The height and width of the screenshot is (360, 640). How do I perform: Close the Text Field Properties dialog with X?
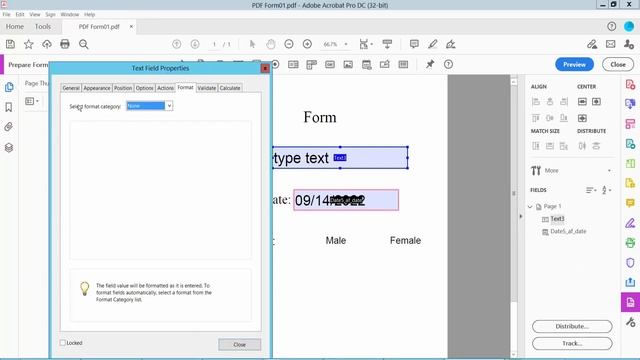coord(265,68)
